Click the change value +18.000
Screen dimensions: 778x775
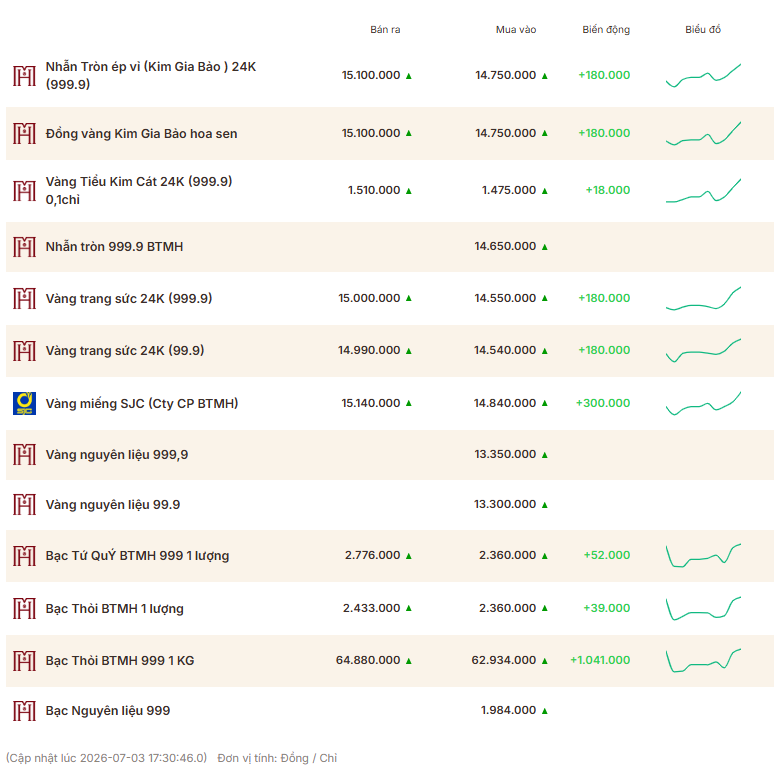coord(608,190)
